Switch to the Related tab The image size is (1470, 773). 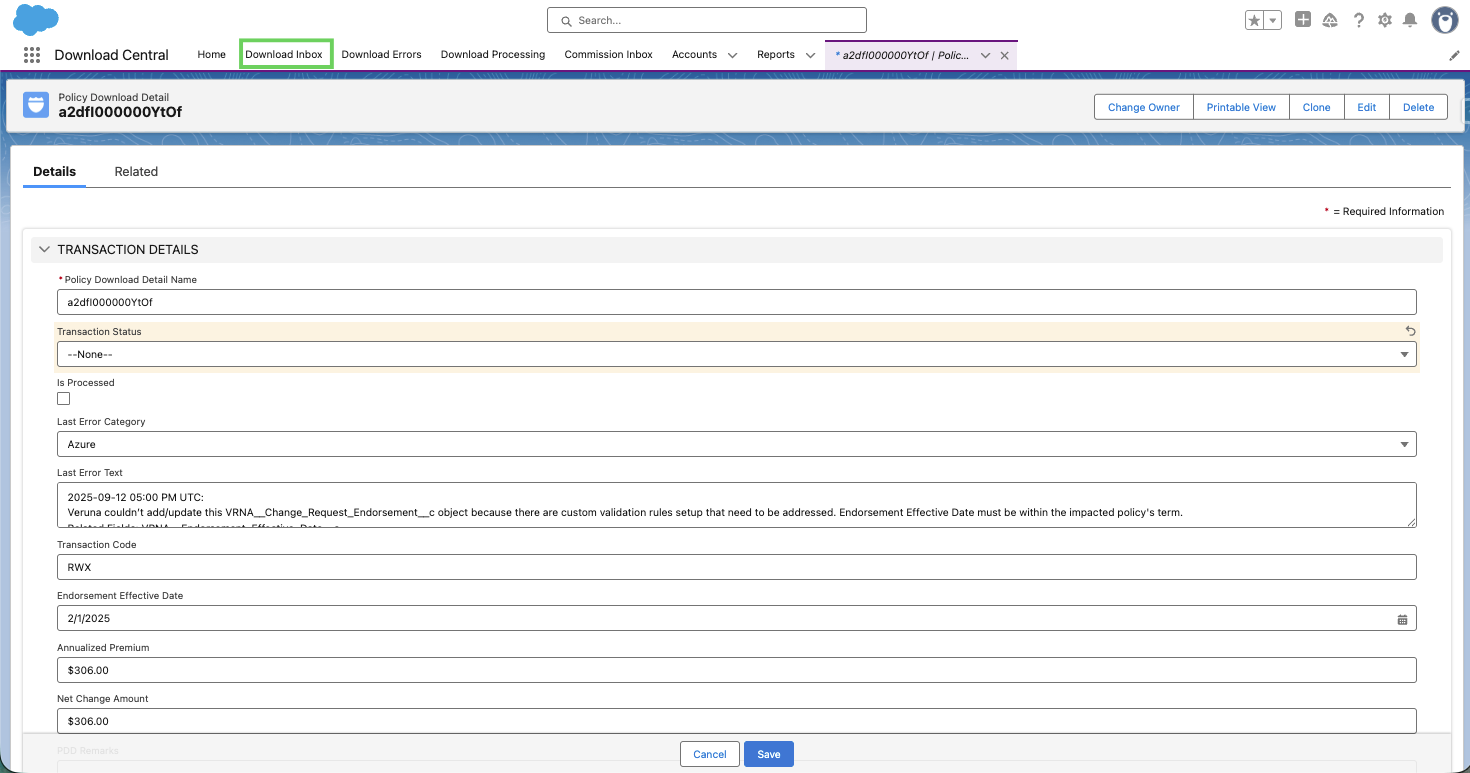click(x=136, y=172)
